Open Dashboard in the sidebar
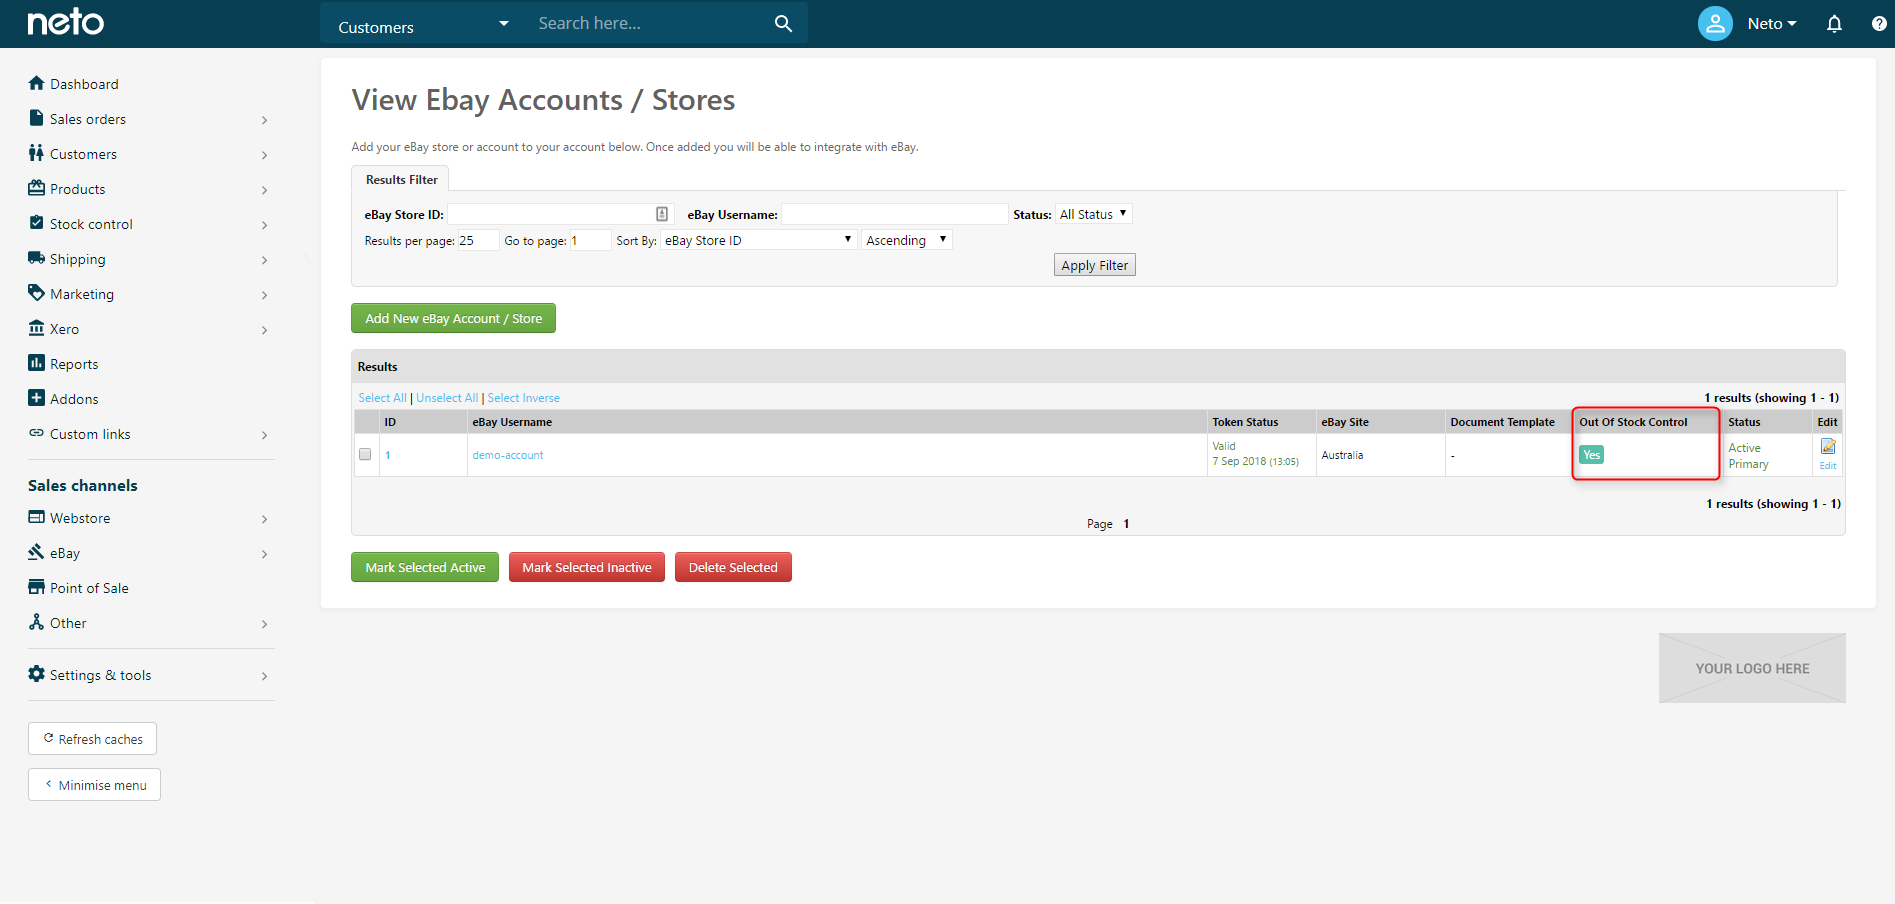1895x904 pixels. 84,84
